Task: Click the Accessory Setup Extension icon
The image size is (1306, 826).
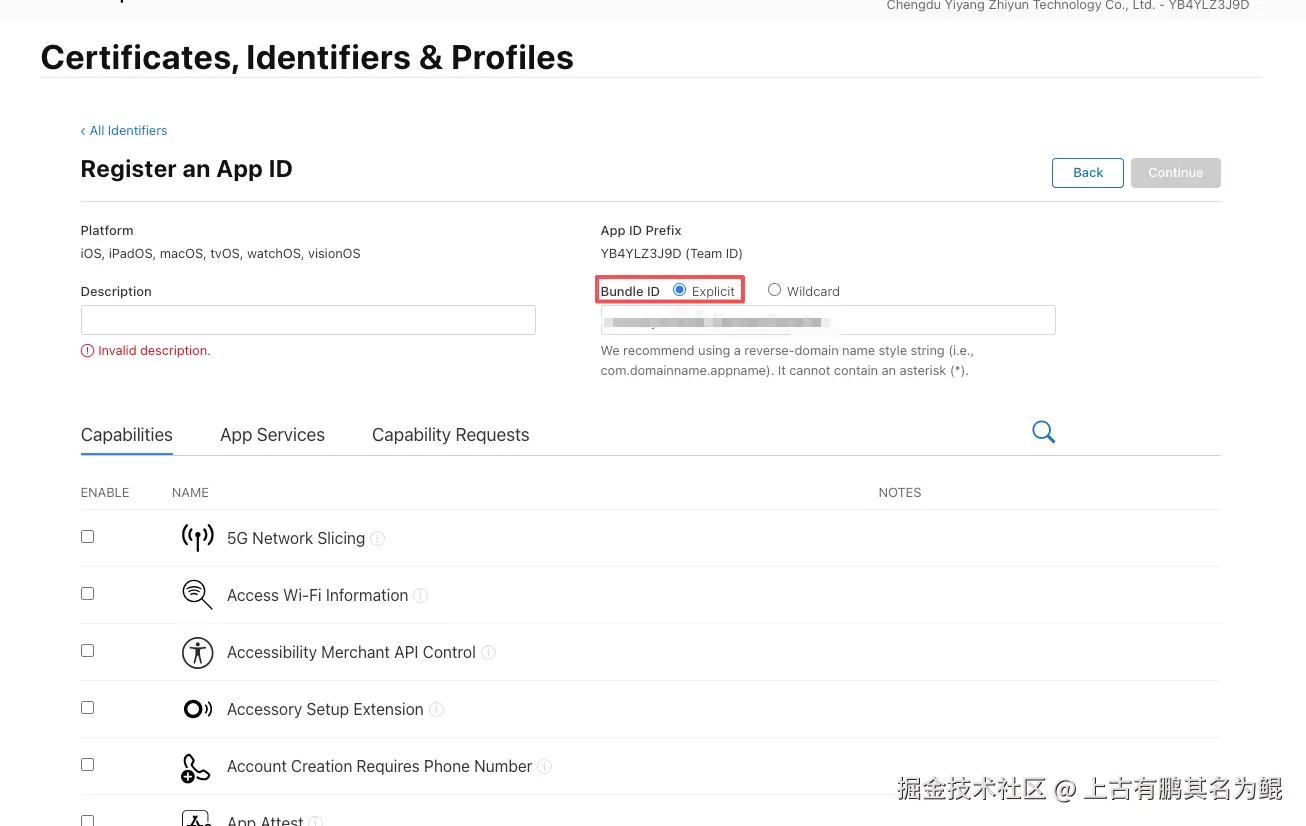Action: [x=197, y=709]
